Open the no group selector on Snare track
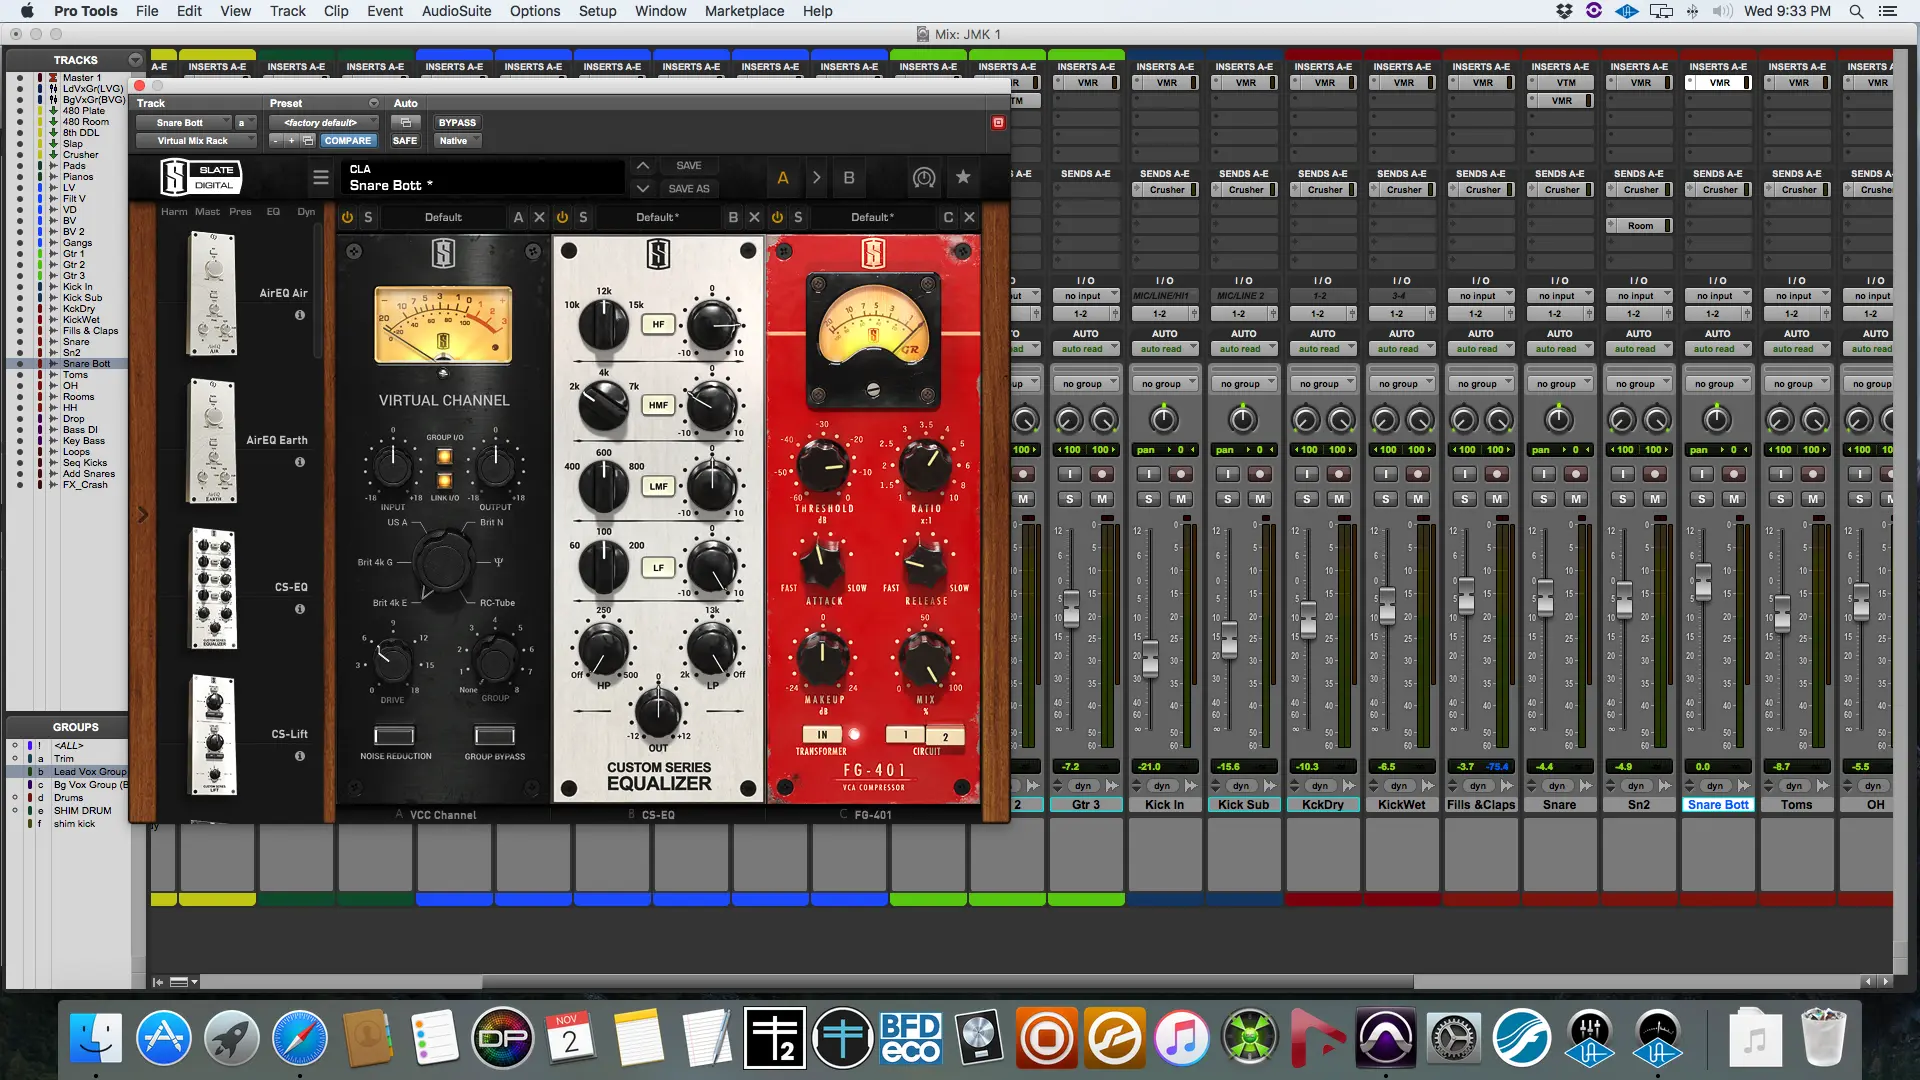Screen dimensions: 1920x1080 pyautogui.click(x=1560, y=384)
